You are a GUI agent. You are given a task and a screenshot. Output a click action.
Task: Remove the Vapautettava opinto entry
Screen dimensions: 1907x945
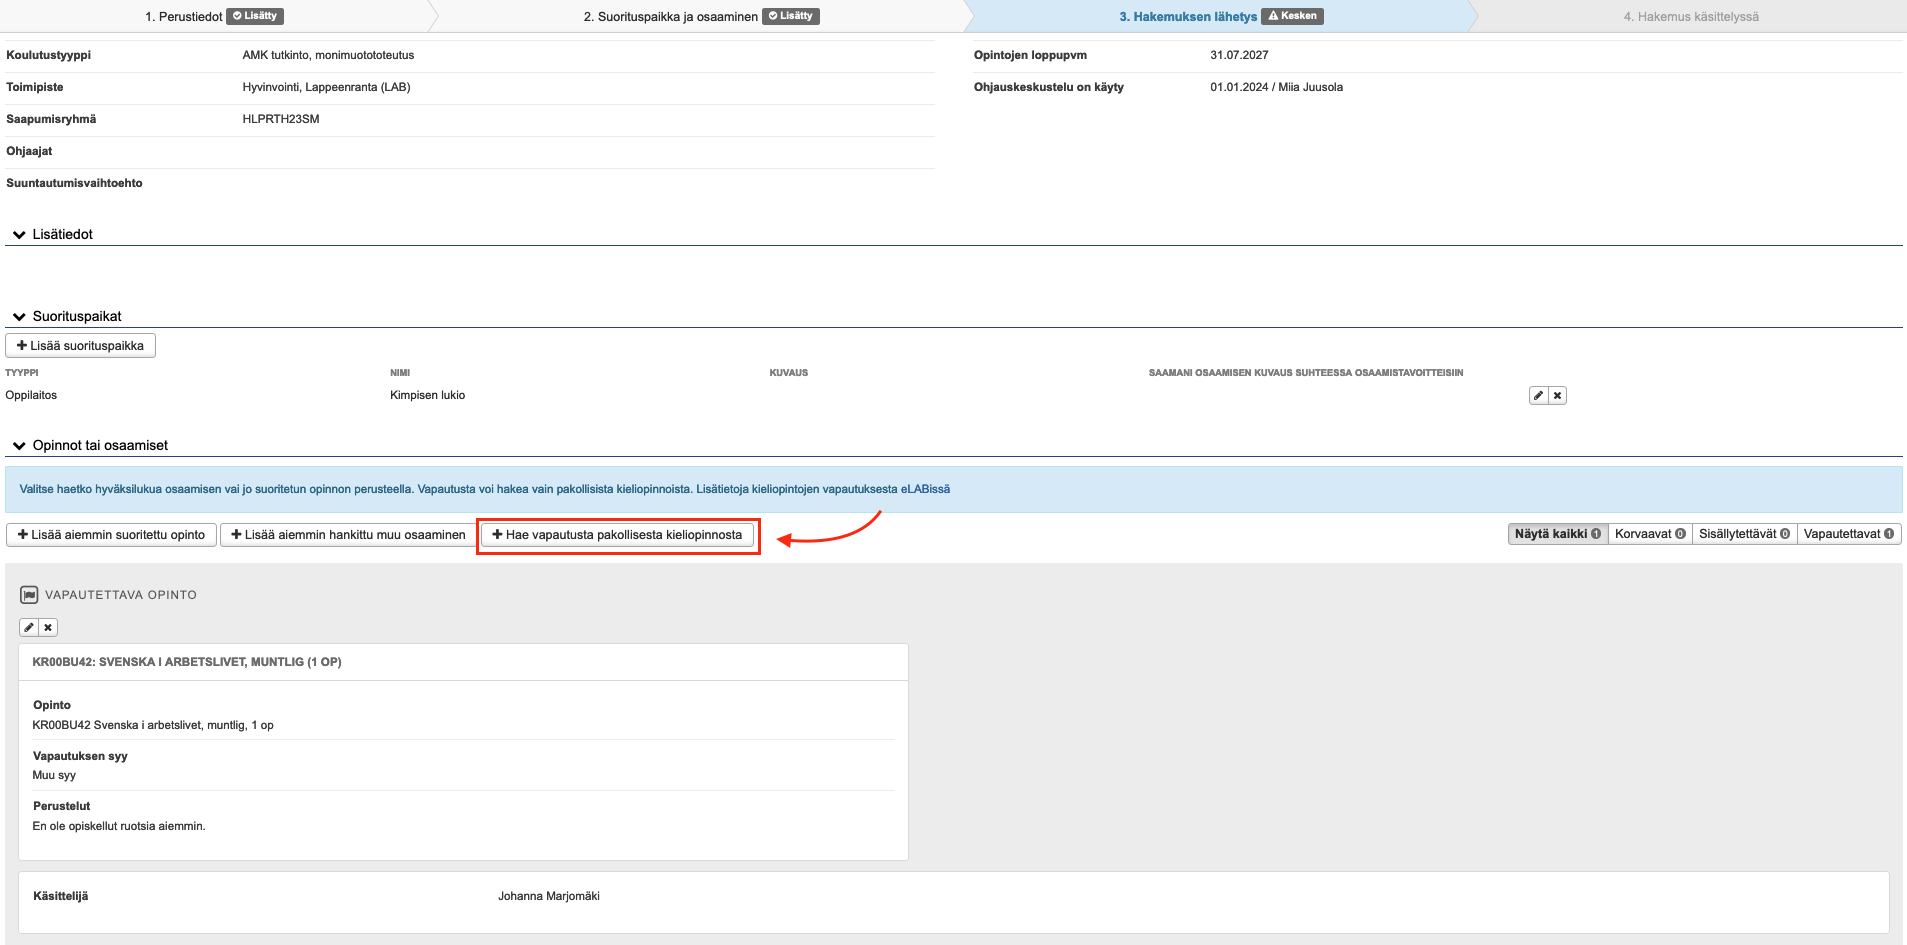[48, 628]
